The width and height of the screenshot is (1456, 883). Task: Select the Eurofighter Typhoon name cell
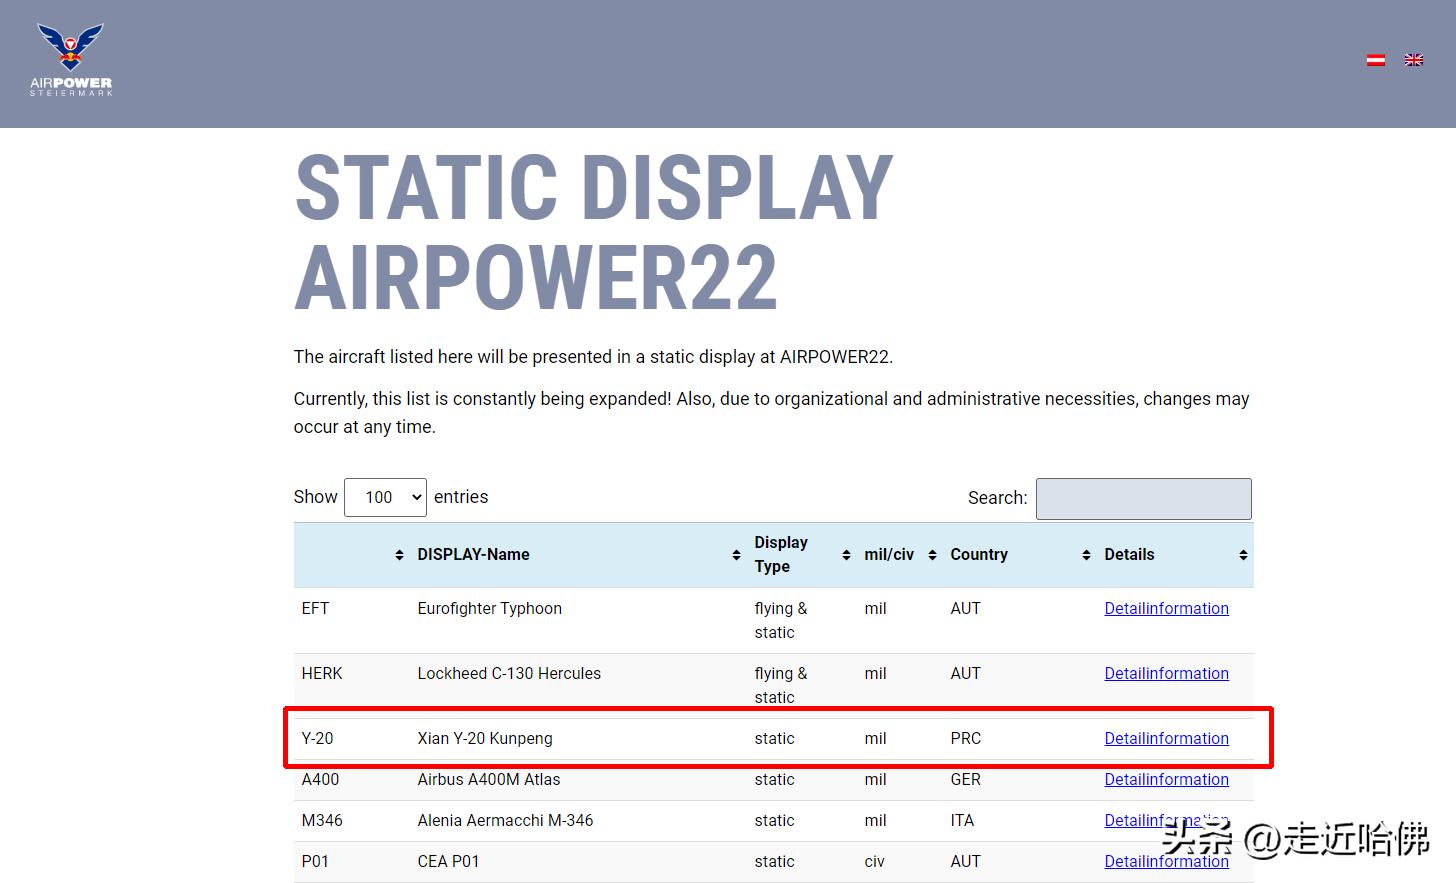489,608
